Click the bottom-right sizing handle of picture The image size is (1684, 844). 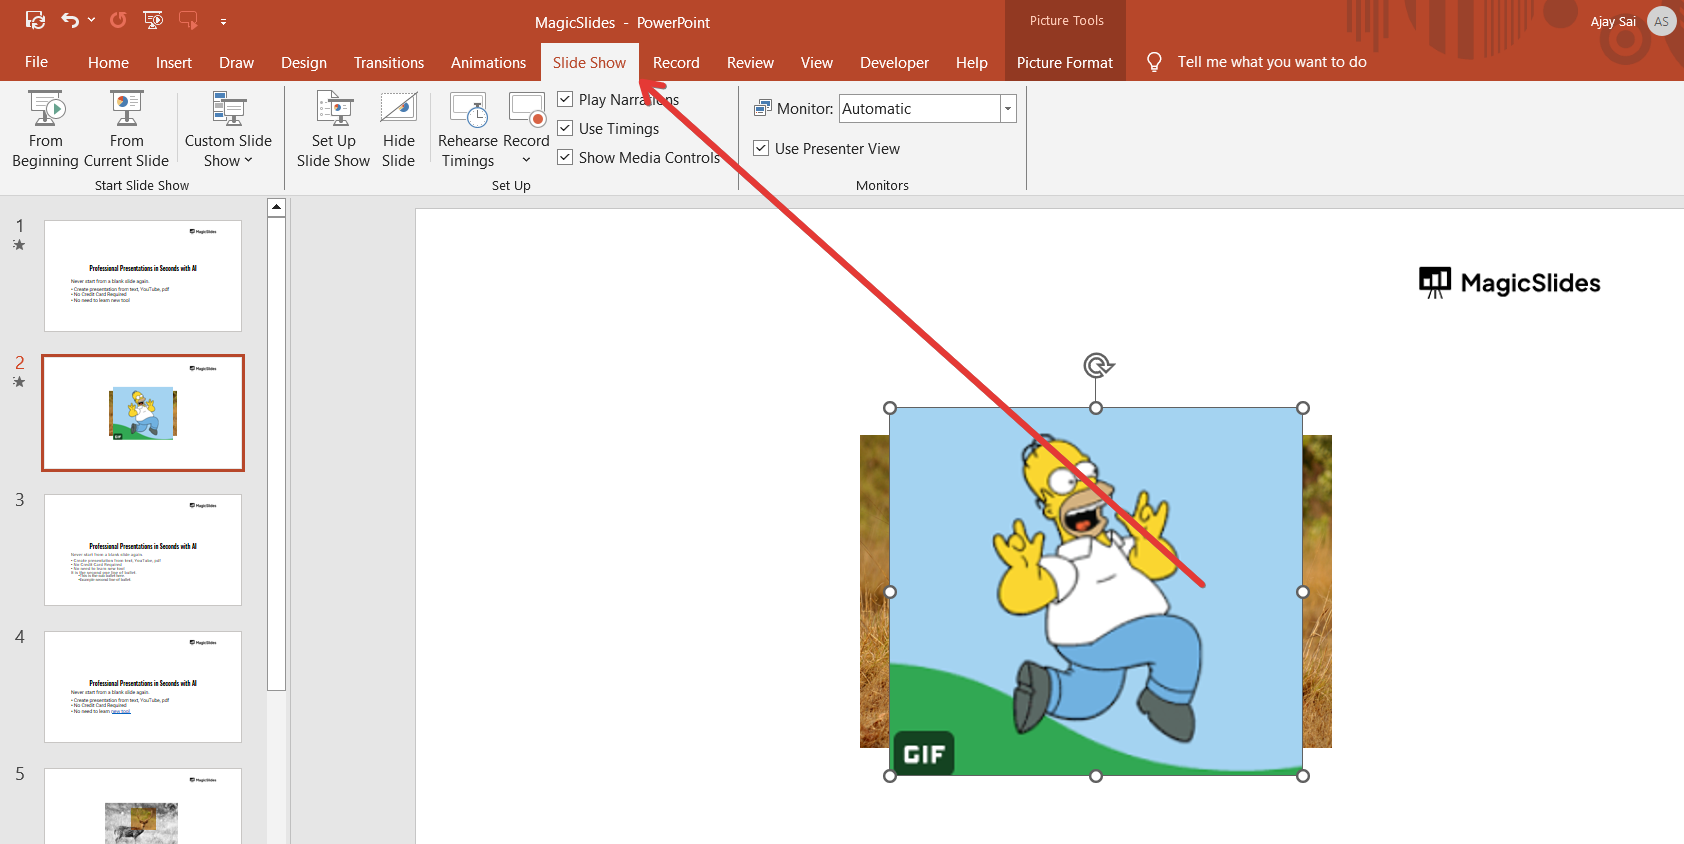(1303, 776)
